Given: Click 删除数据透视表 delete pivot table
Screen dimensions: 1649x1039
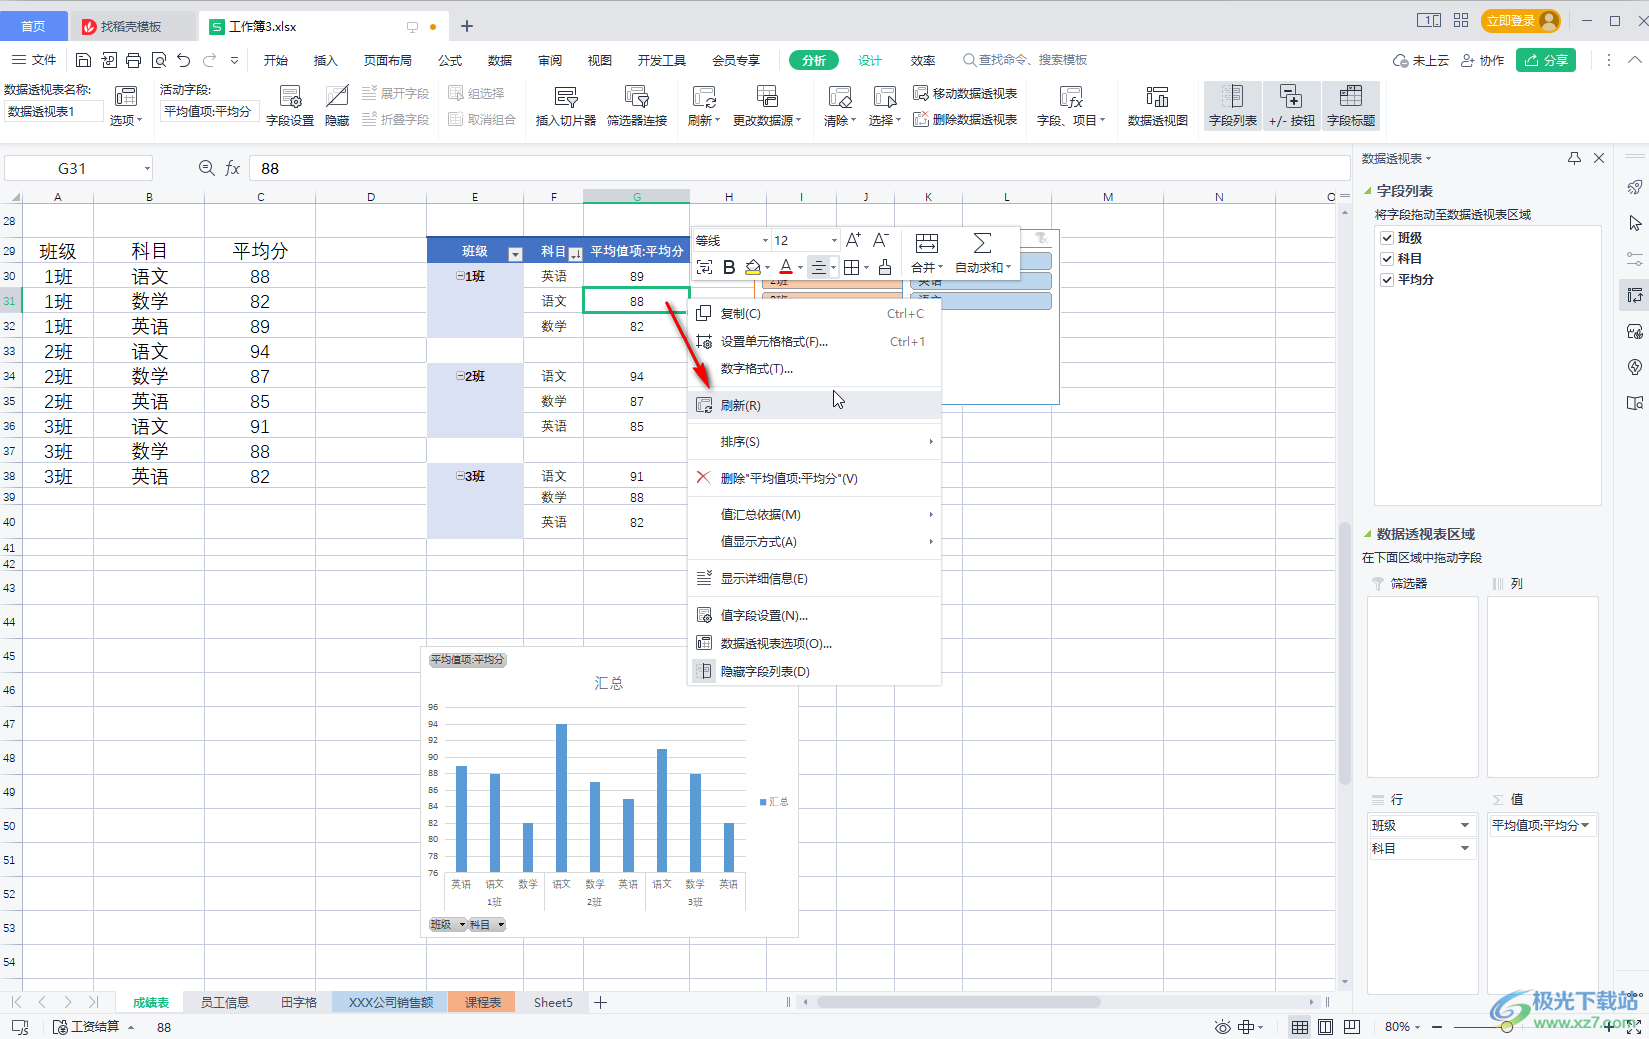Looking at the screenshot, I should [x=965, y=120].
